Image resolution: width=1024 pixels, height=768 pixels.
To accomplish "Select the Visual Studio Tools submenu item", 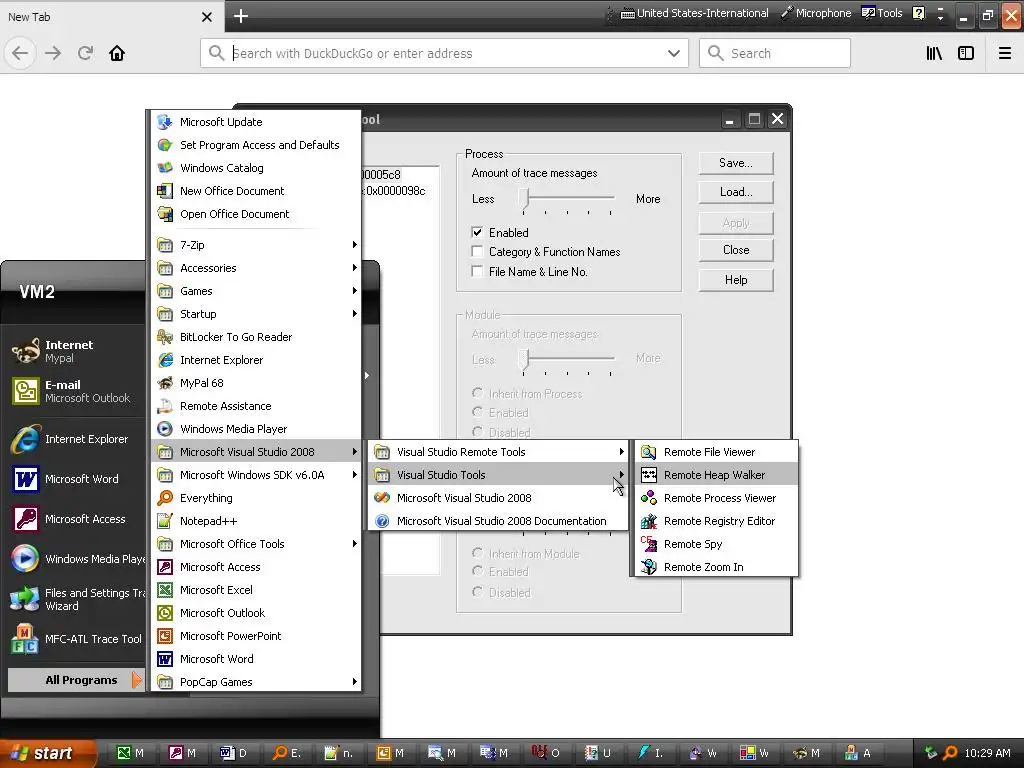I will 498,475.
